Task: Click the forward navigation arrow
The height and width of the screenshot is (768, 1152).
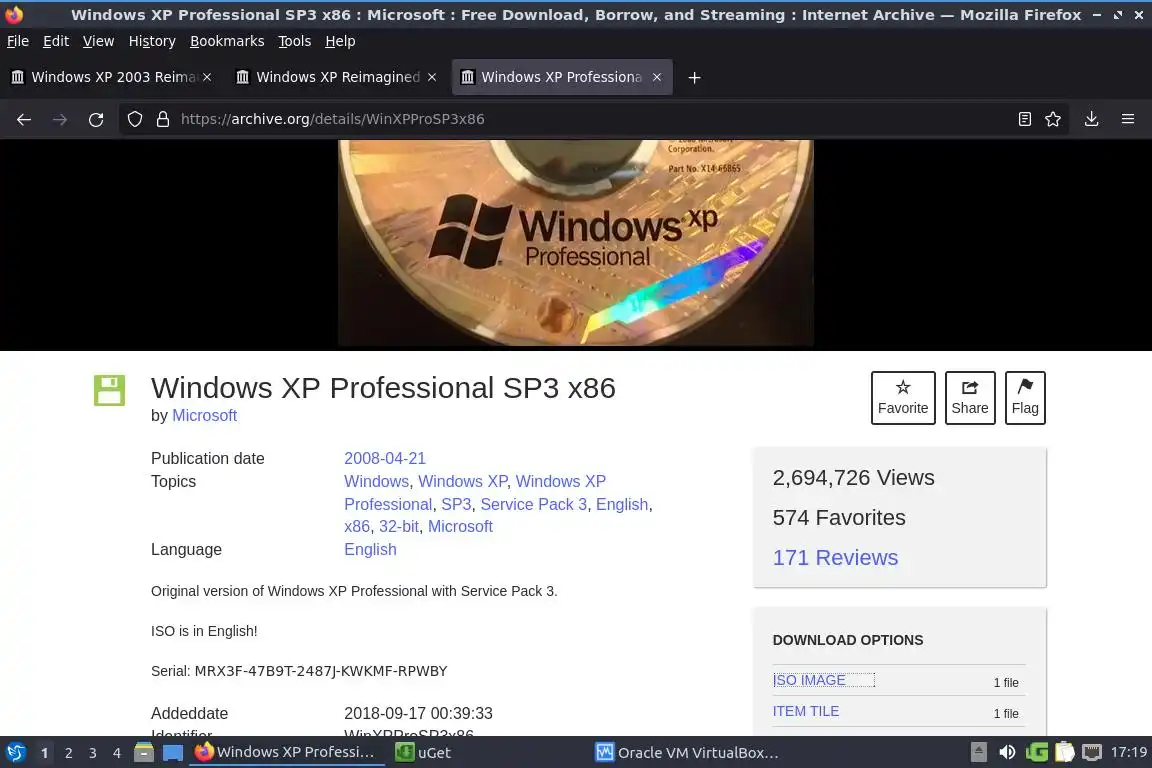Action: click(x=60, y=119)
